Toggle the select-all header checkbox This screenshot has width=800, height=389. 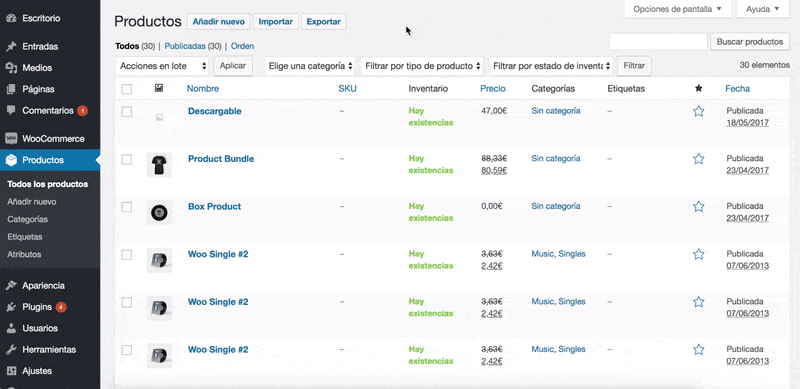[127, 89]
